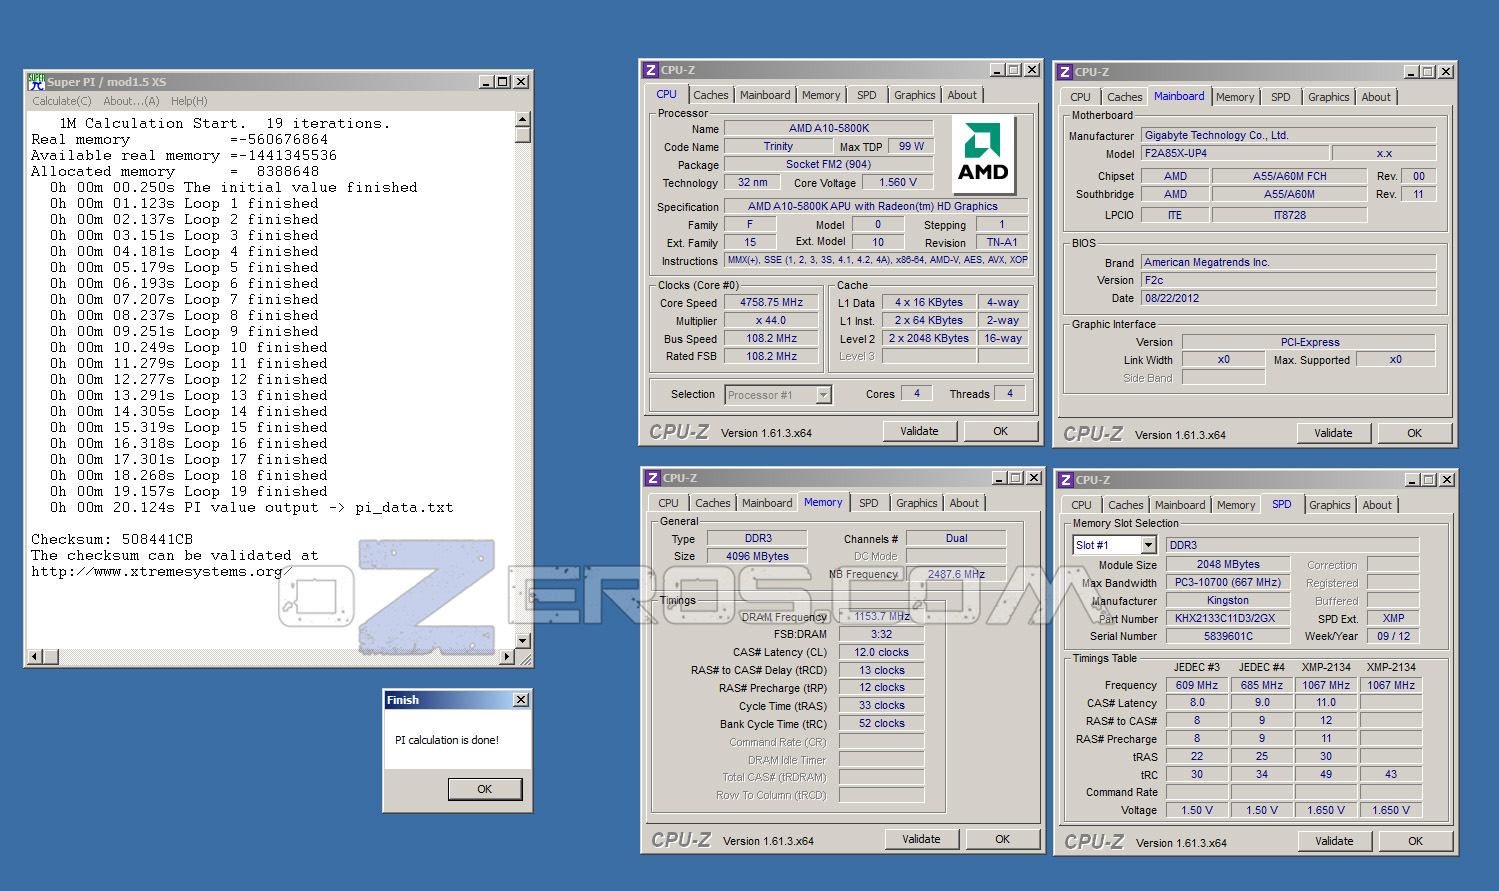This screenshot has height=891, width=1499.
Task: Click OK in the Finish dialog
Action: [485, 789]
